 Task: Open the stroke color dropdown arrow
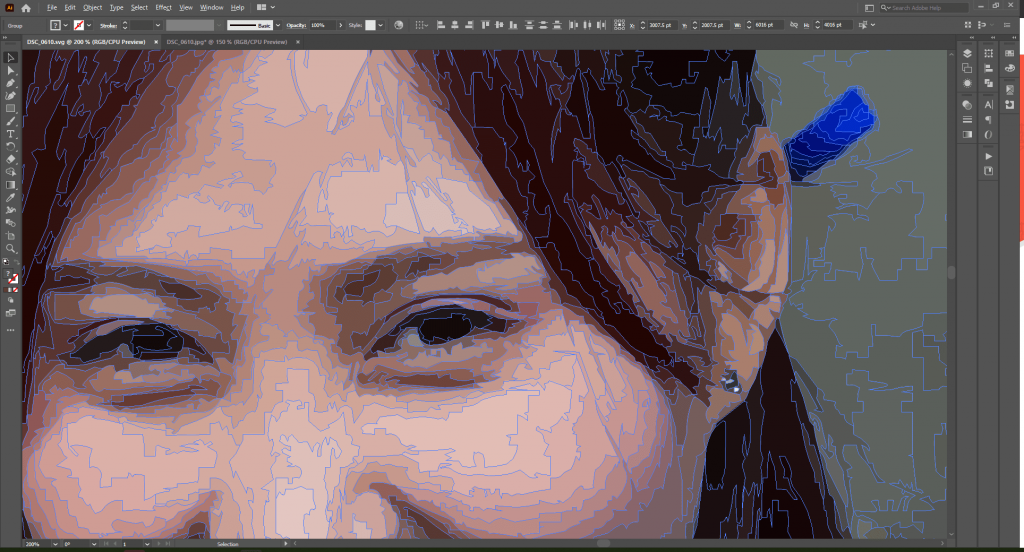pos(89,25)
